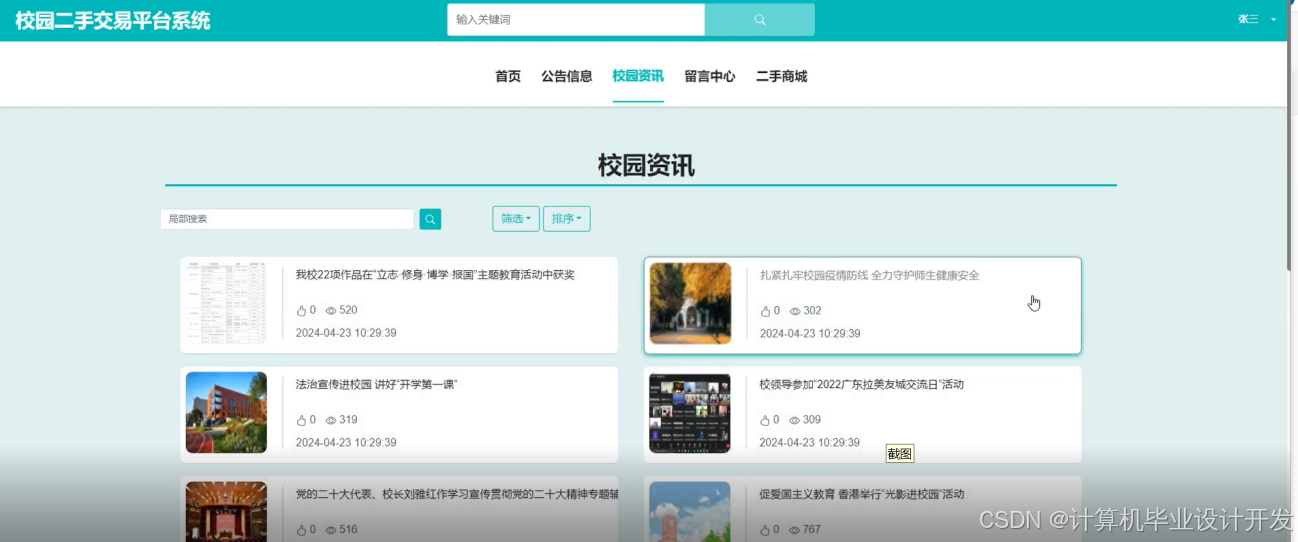The width and height of the screenshot is (1298, 542).
Task: Click thumbs-up icon on 党的二十大代表 article
Action: [x=301, y=529]
